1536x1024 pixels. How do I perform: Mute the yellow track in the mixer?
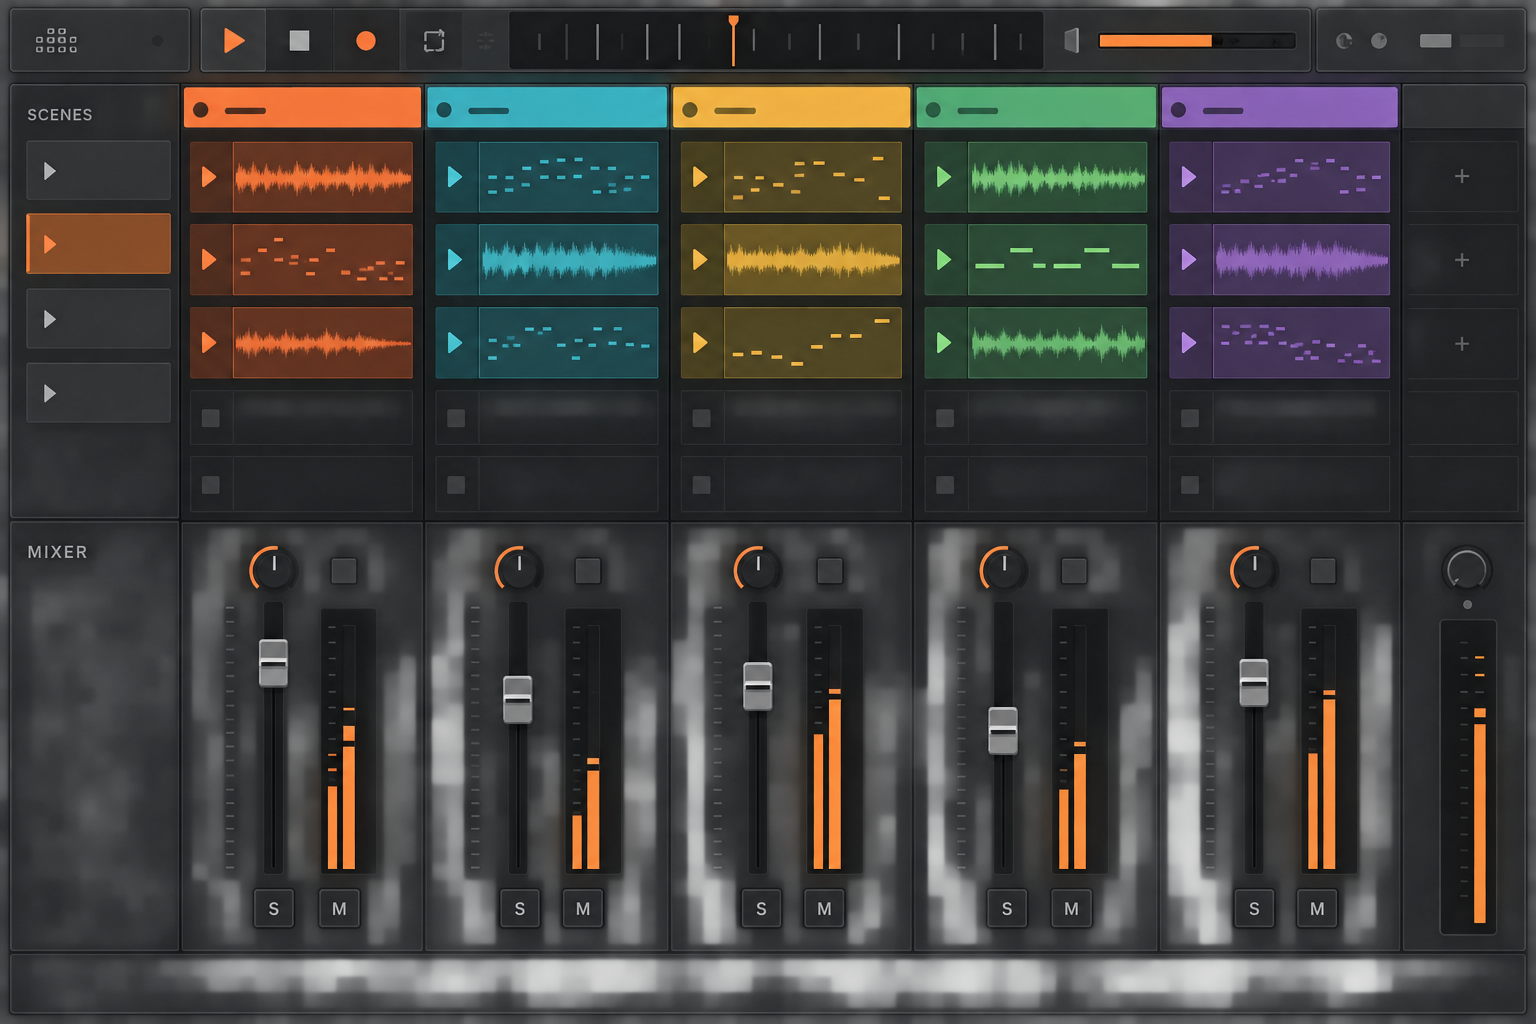[824, 909]
